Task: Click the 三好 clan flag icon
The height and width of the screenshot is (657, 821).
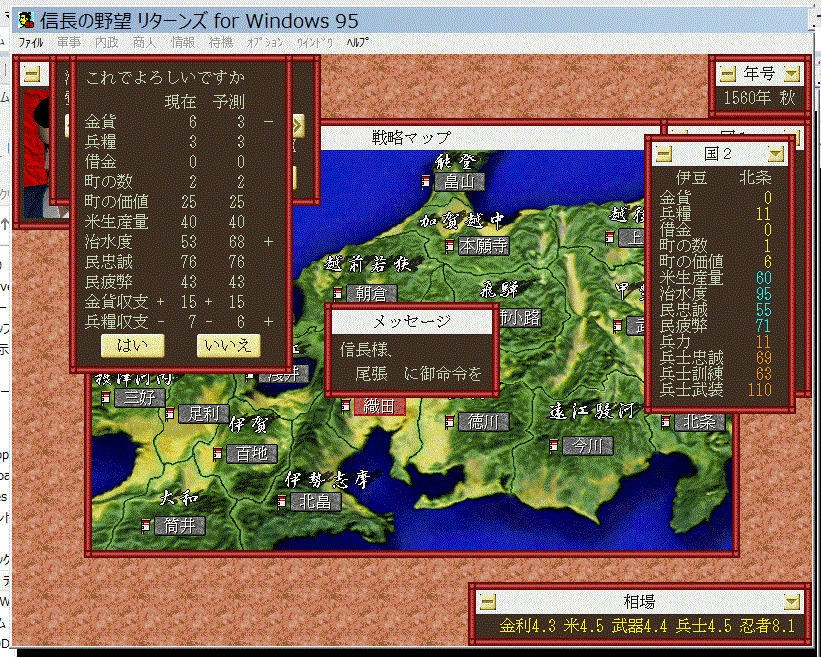Action: coord(106,398)
